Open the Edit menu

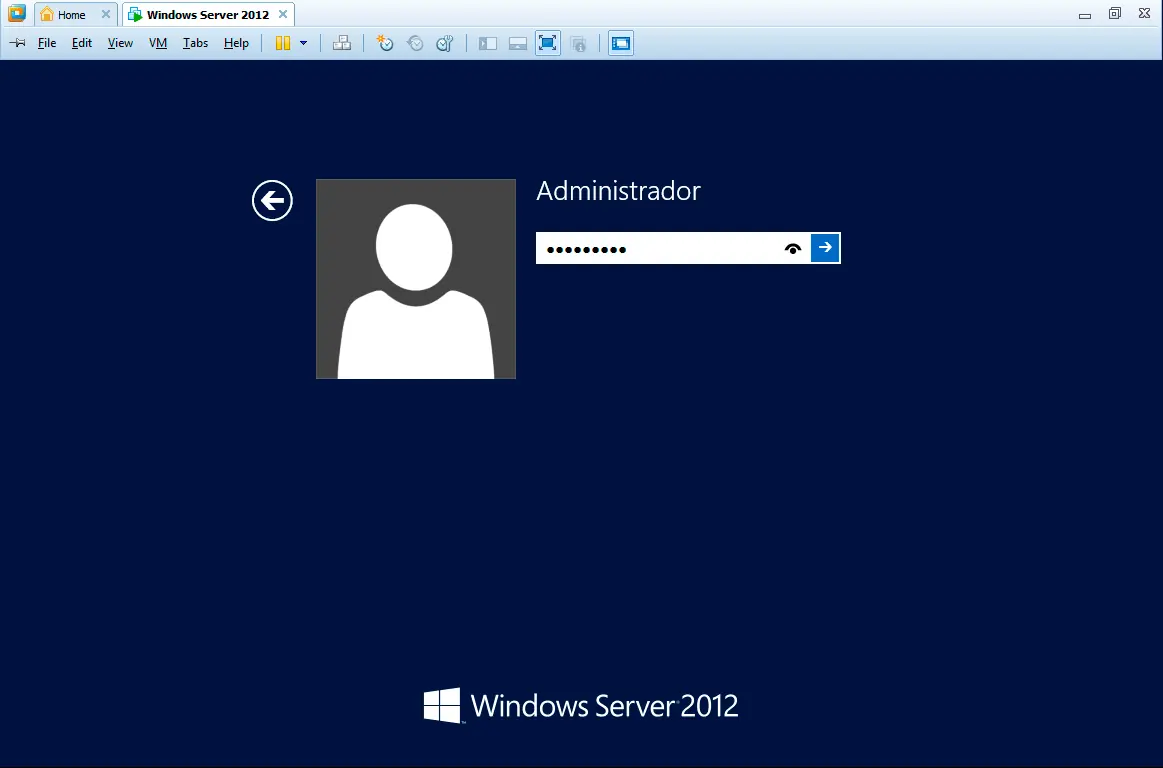point(82,43)
